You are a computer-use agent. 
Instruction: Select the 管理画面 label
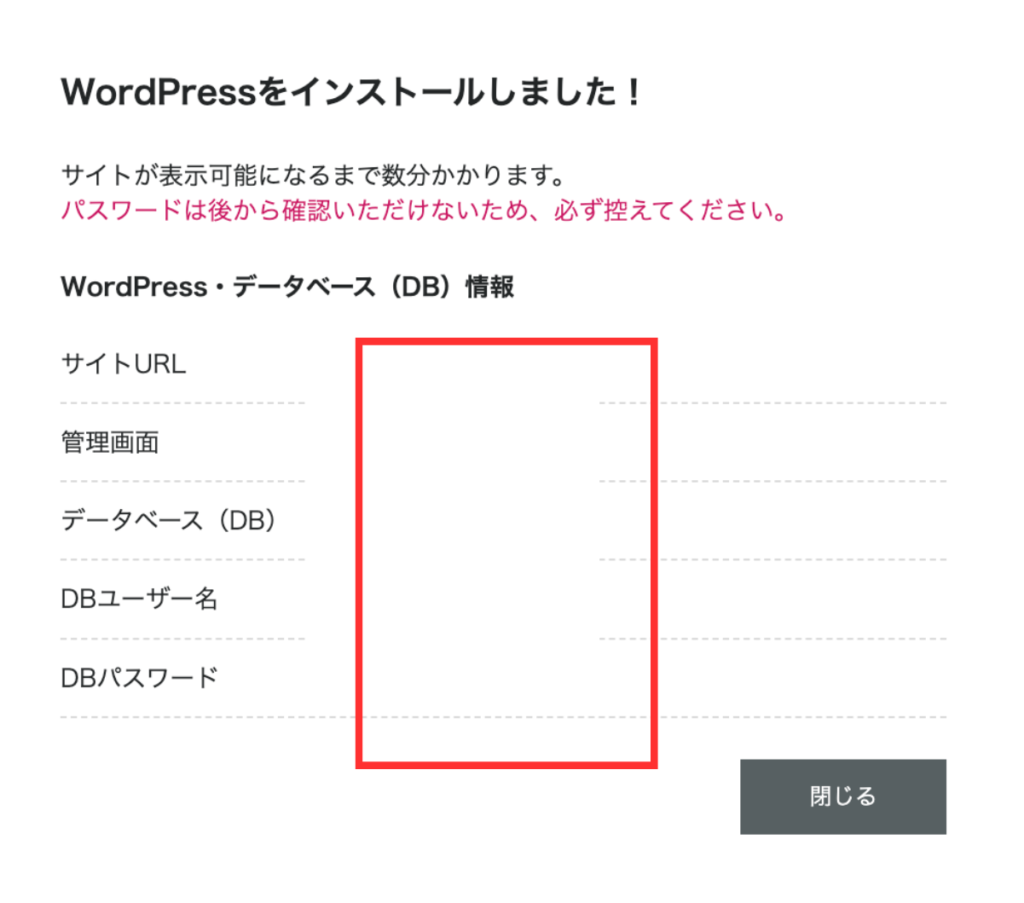pyautogui.click(x=110, y=442)
